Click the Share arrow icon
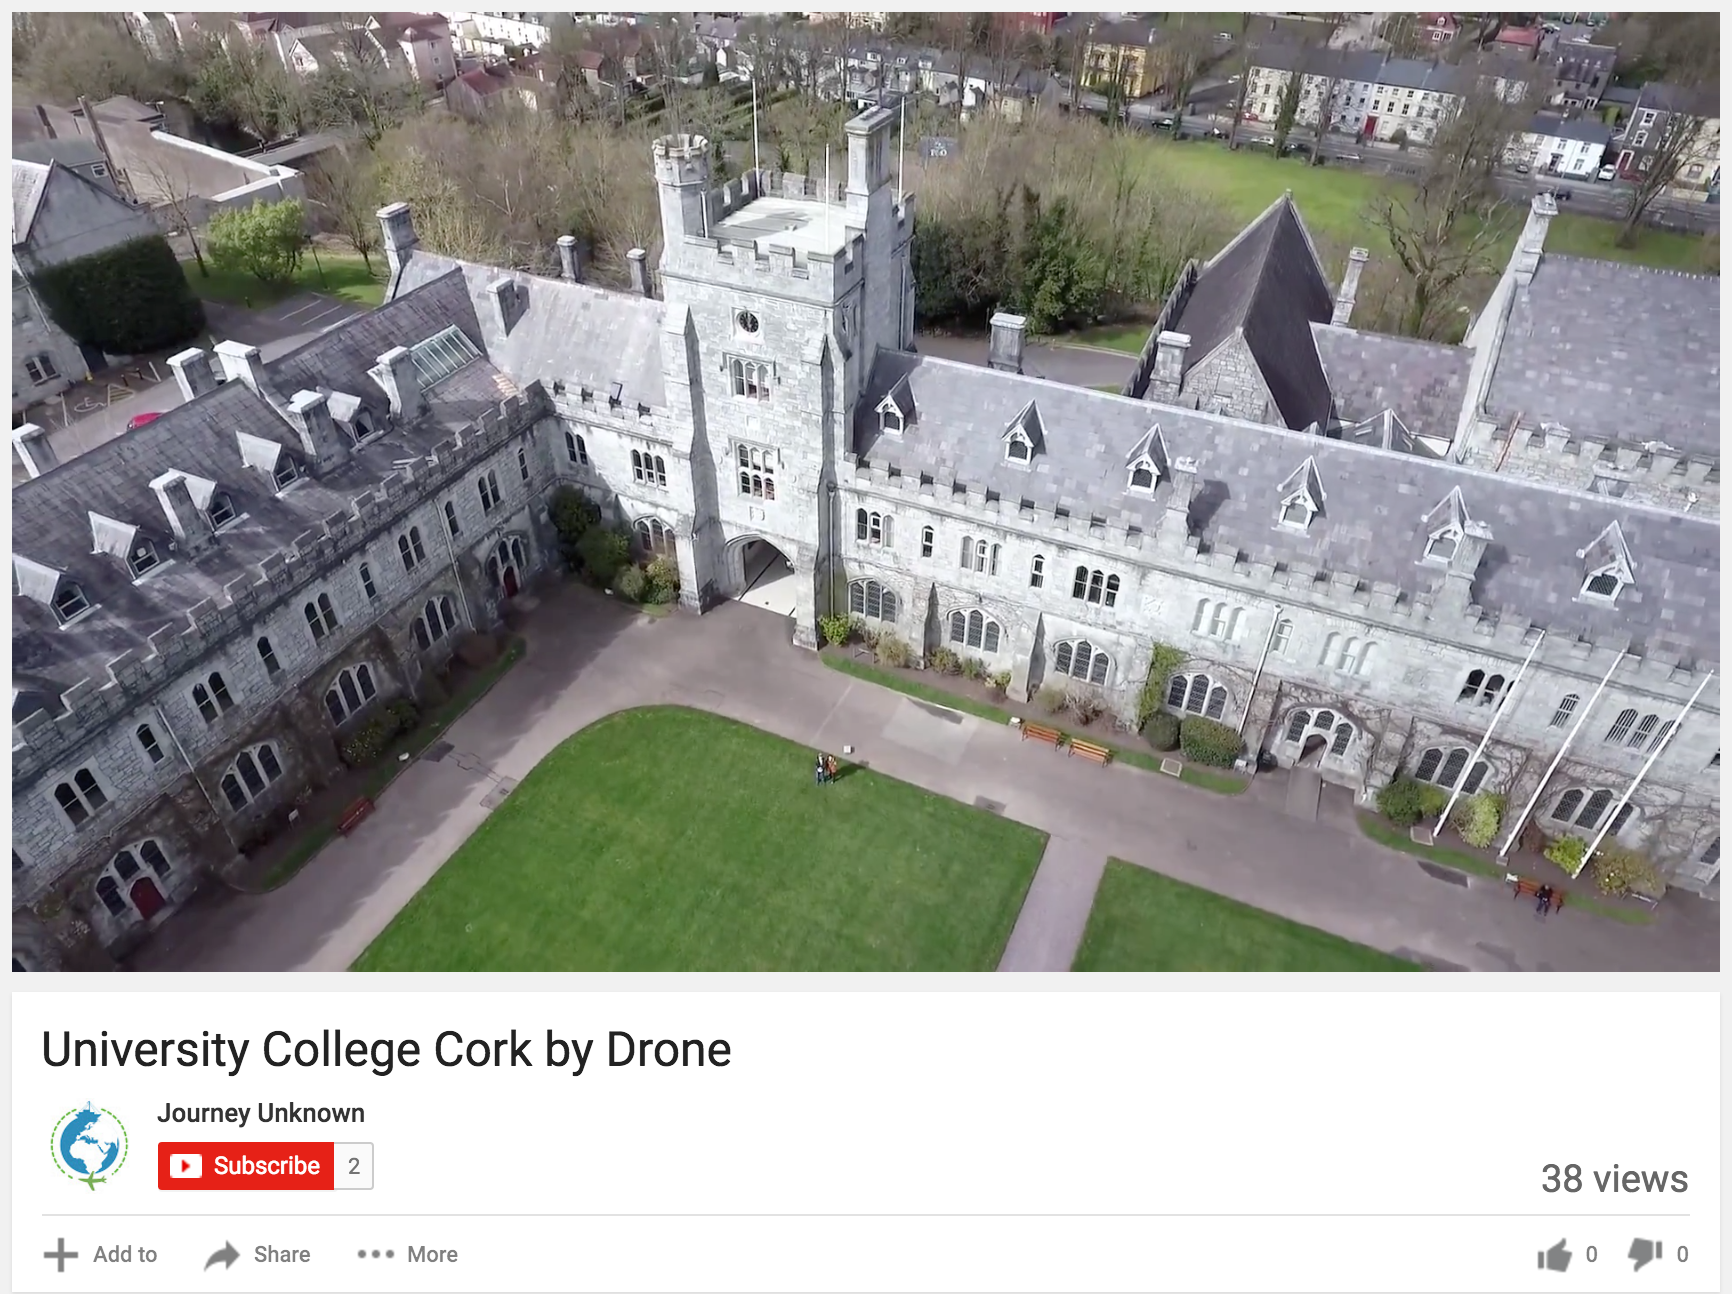The width and height of the screenshot is (1732, 1294). point(222,1255)
